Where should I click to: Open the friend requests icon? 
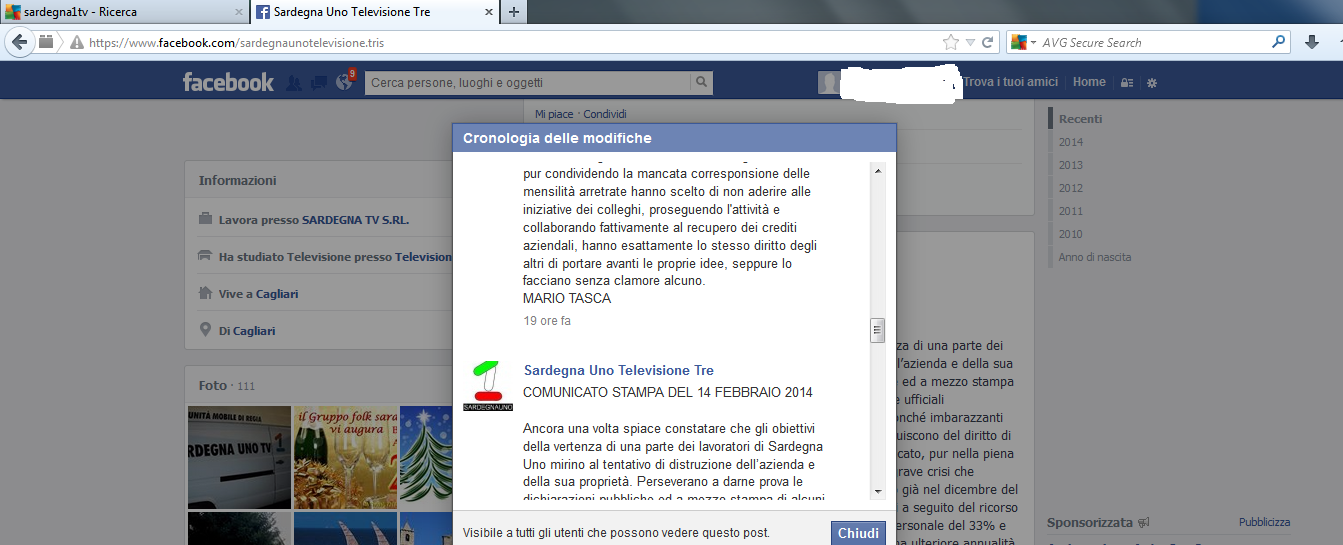(295, 82)
